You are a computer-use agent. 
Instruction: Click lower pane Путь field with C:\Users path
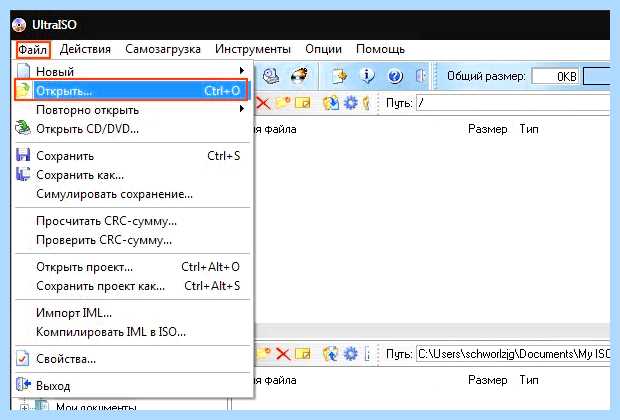pos(513,354)
